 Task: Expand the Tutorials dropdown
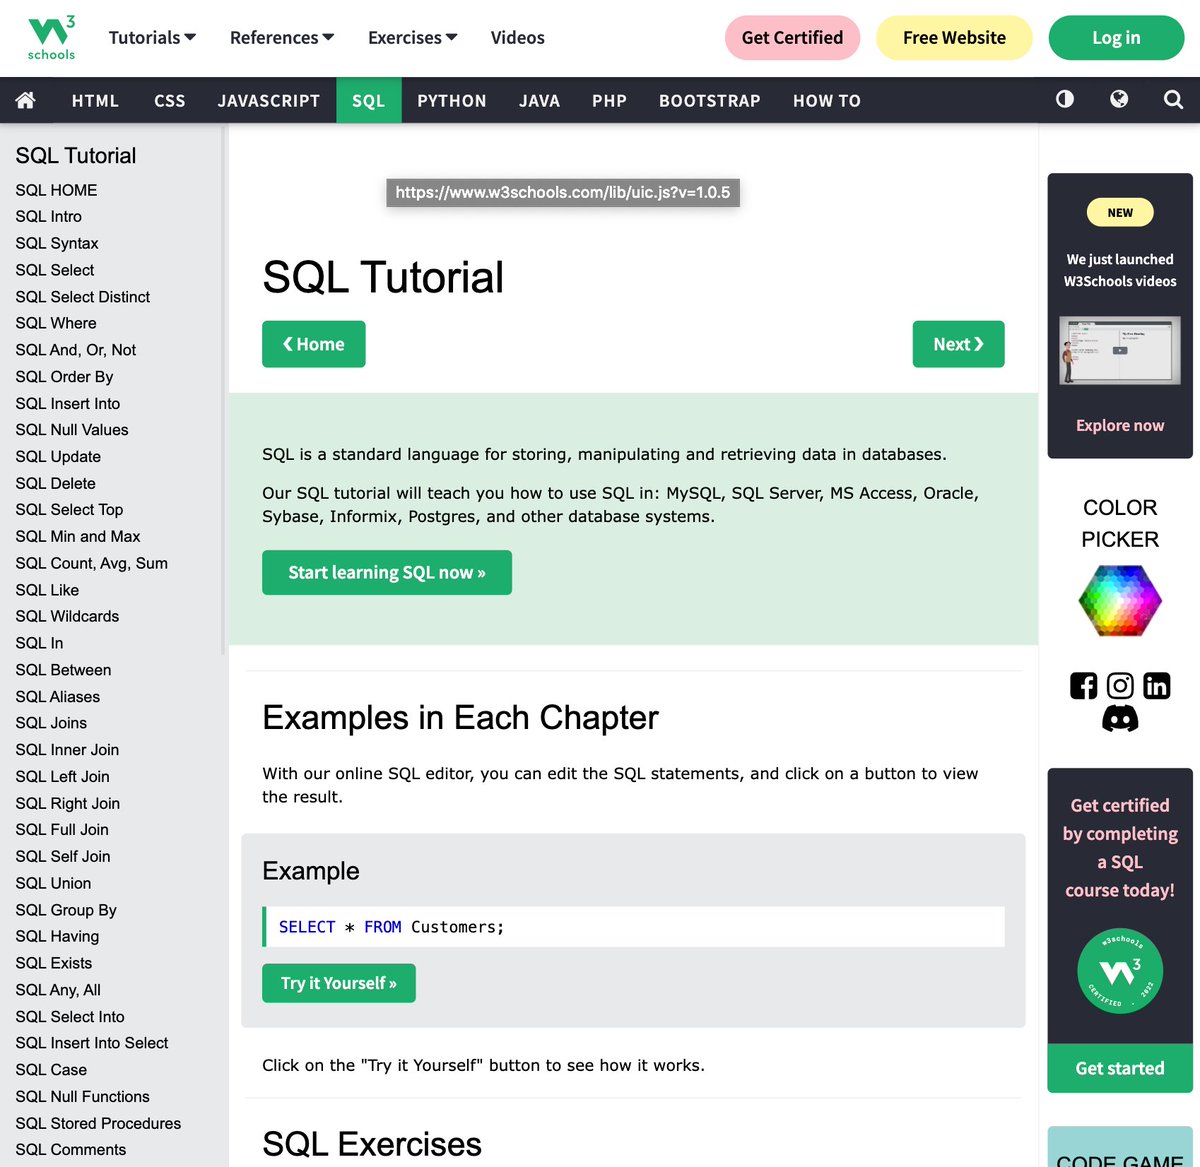152,38
